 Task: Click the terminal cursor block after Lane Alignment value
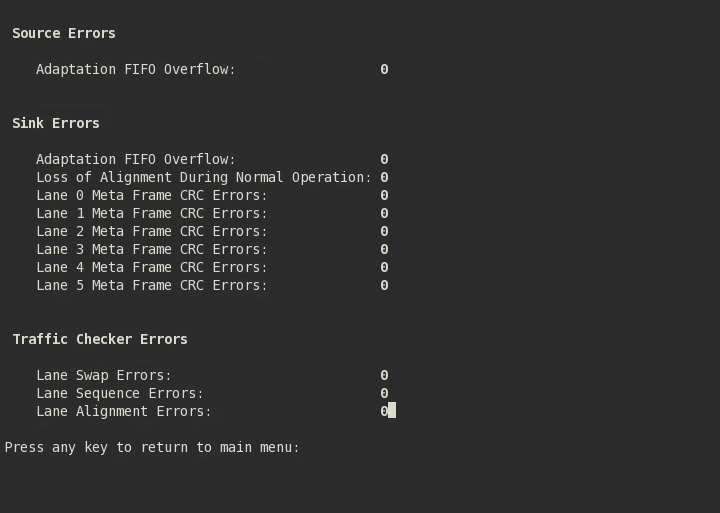point(392,410)
